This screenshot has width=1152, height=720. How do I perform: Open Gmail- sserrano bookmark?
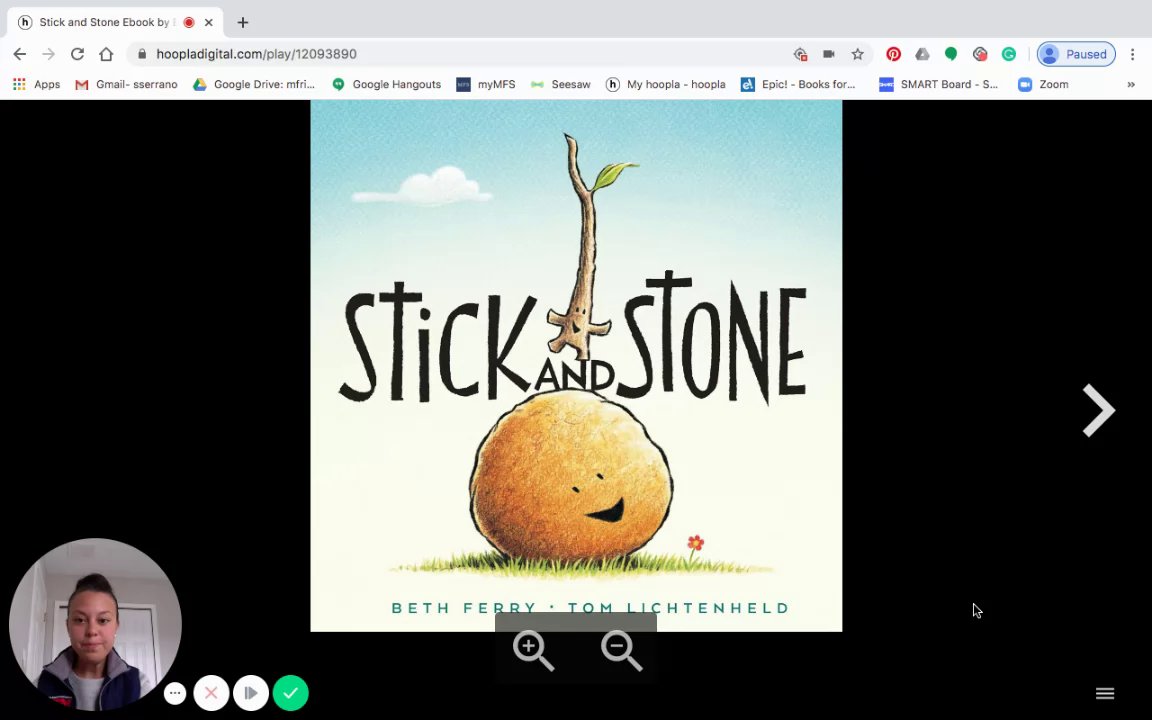click(x=126, y=84)
